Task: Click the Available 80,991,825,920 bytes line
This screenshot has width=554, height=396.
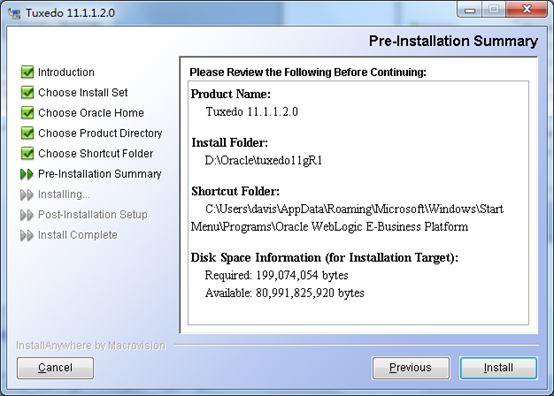Action: click(x=284, y=293)
